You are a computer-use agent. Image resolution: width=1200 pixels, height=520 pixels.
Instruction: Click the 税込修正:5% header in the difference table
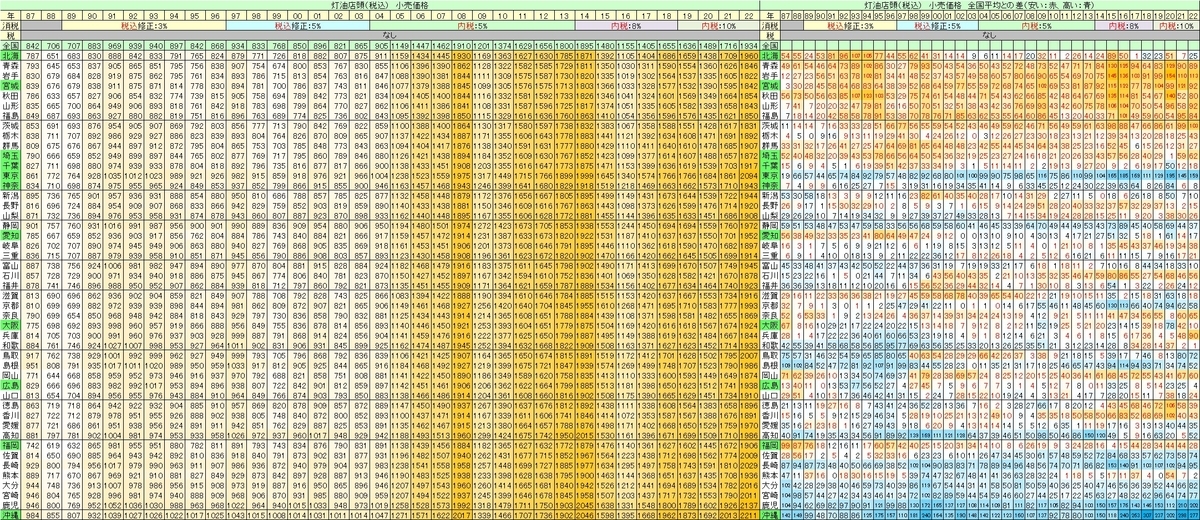[x=937, y=25]
